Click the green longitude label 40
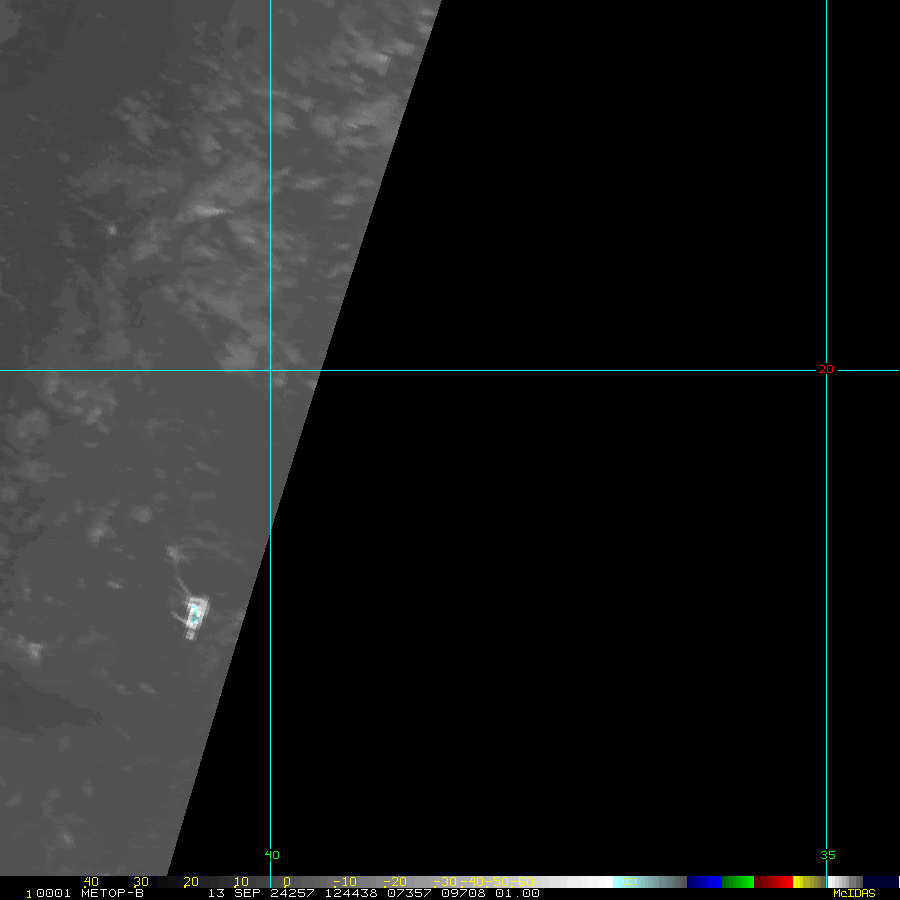Image resolution: width=900 pixels, height=900 pixels. [272, 855]
